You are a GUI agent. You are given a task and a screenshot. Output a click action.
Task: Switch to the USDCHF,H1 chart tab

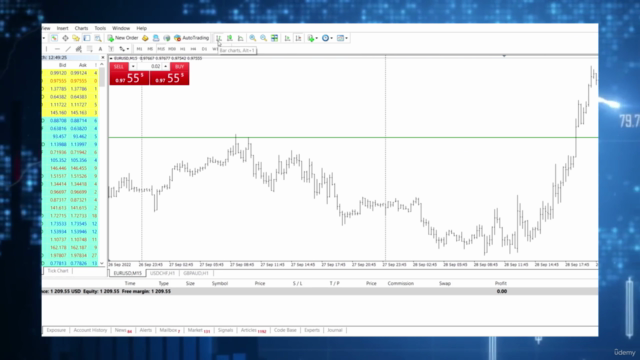162,273
